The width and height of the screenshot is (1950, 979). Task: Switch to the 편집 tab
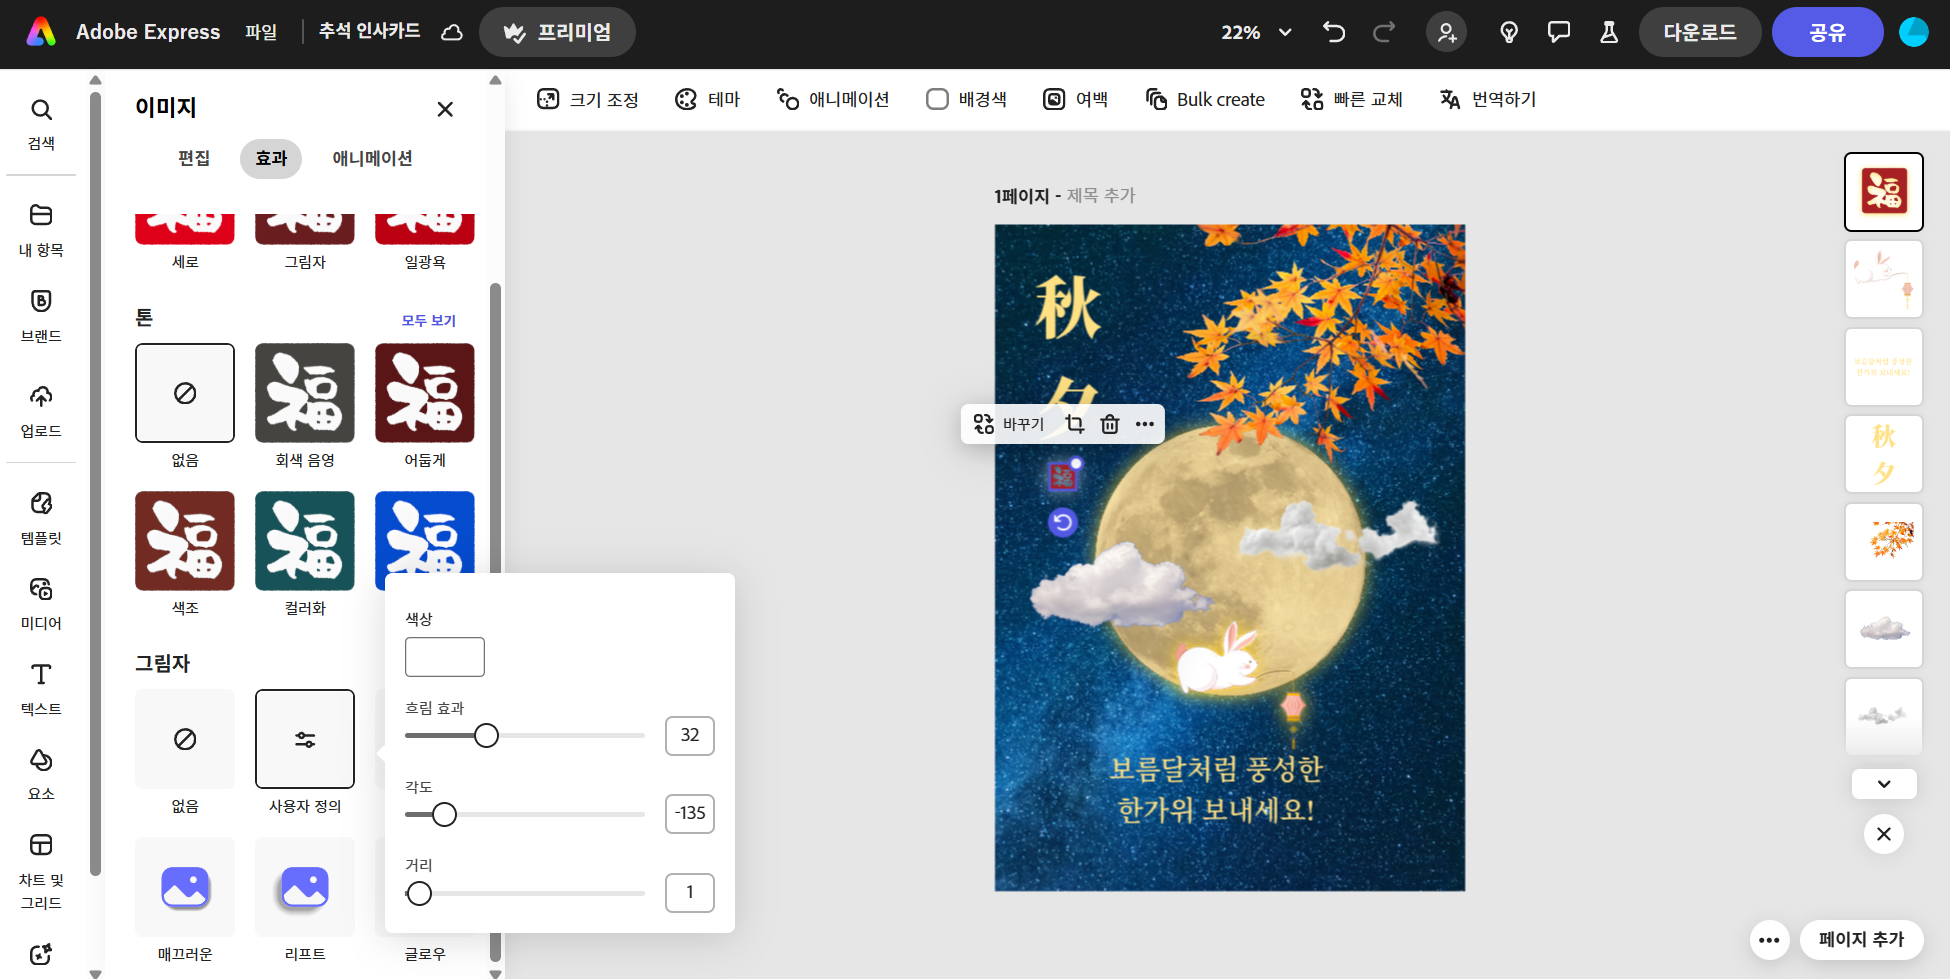point(194,158)
